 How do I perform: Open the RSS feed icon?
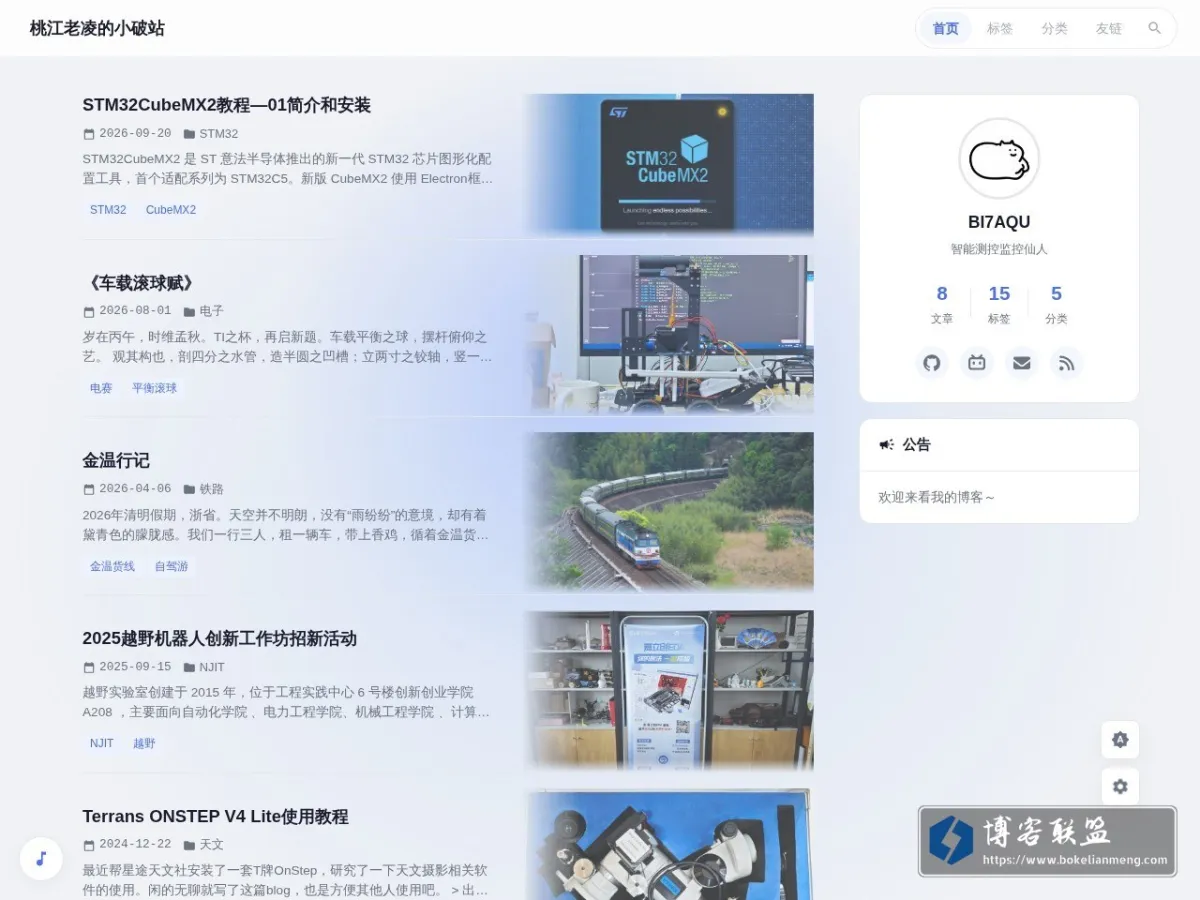point(1067,363)
